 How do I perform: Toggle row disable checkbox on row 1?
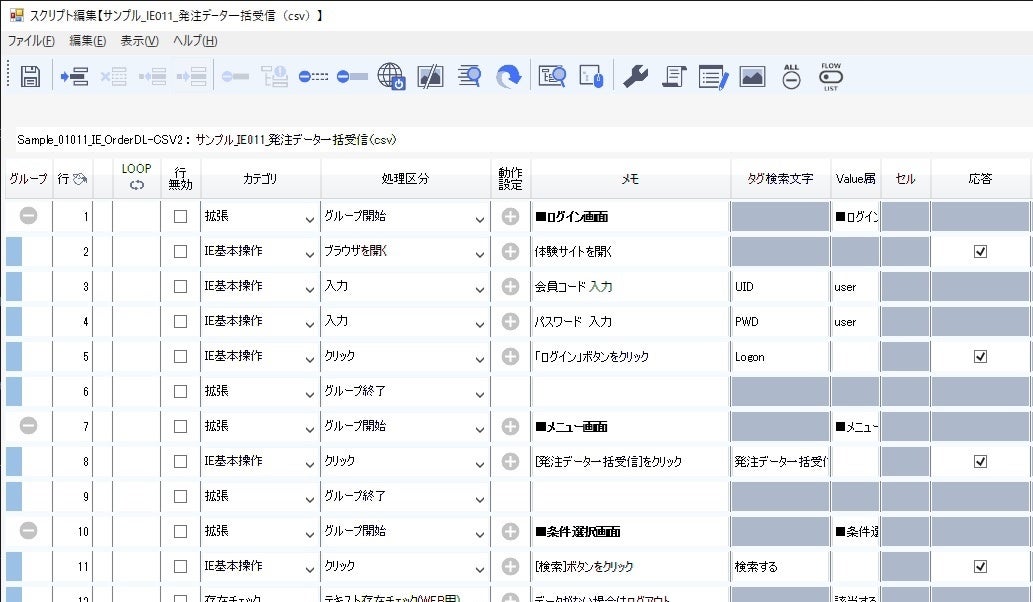pos(181,217)
